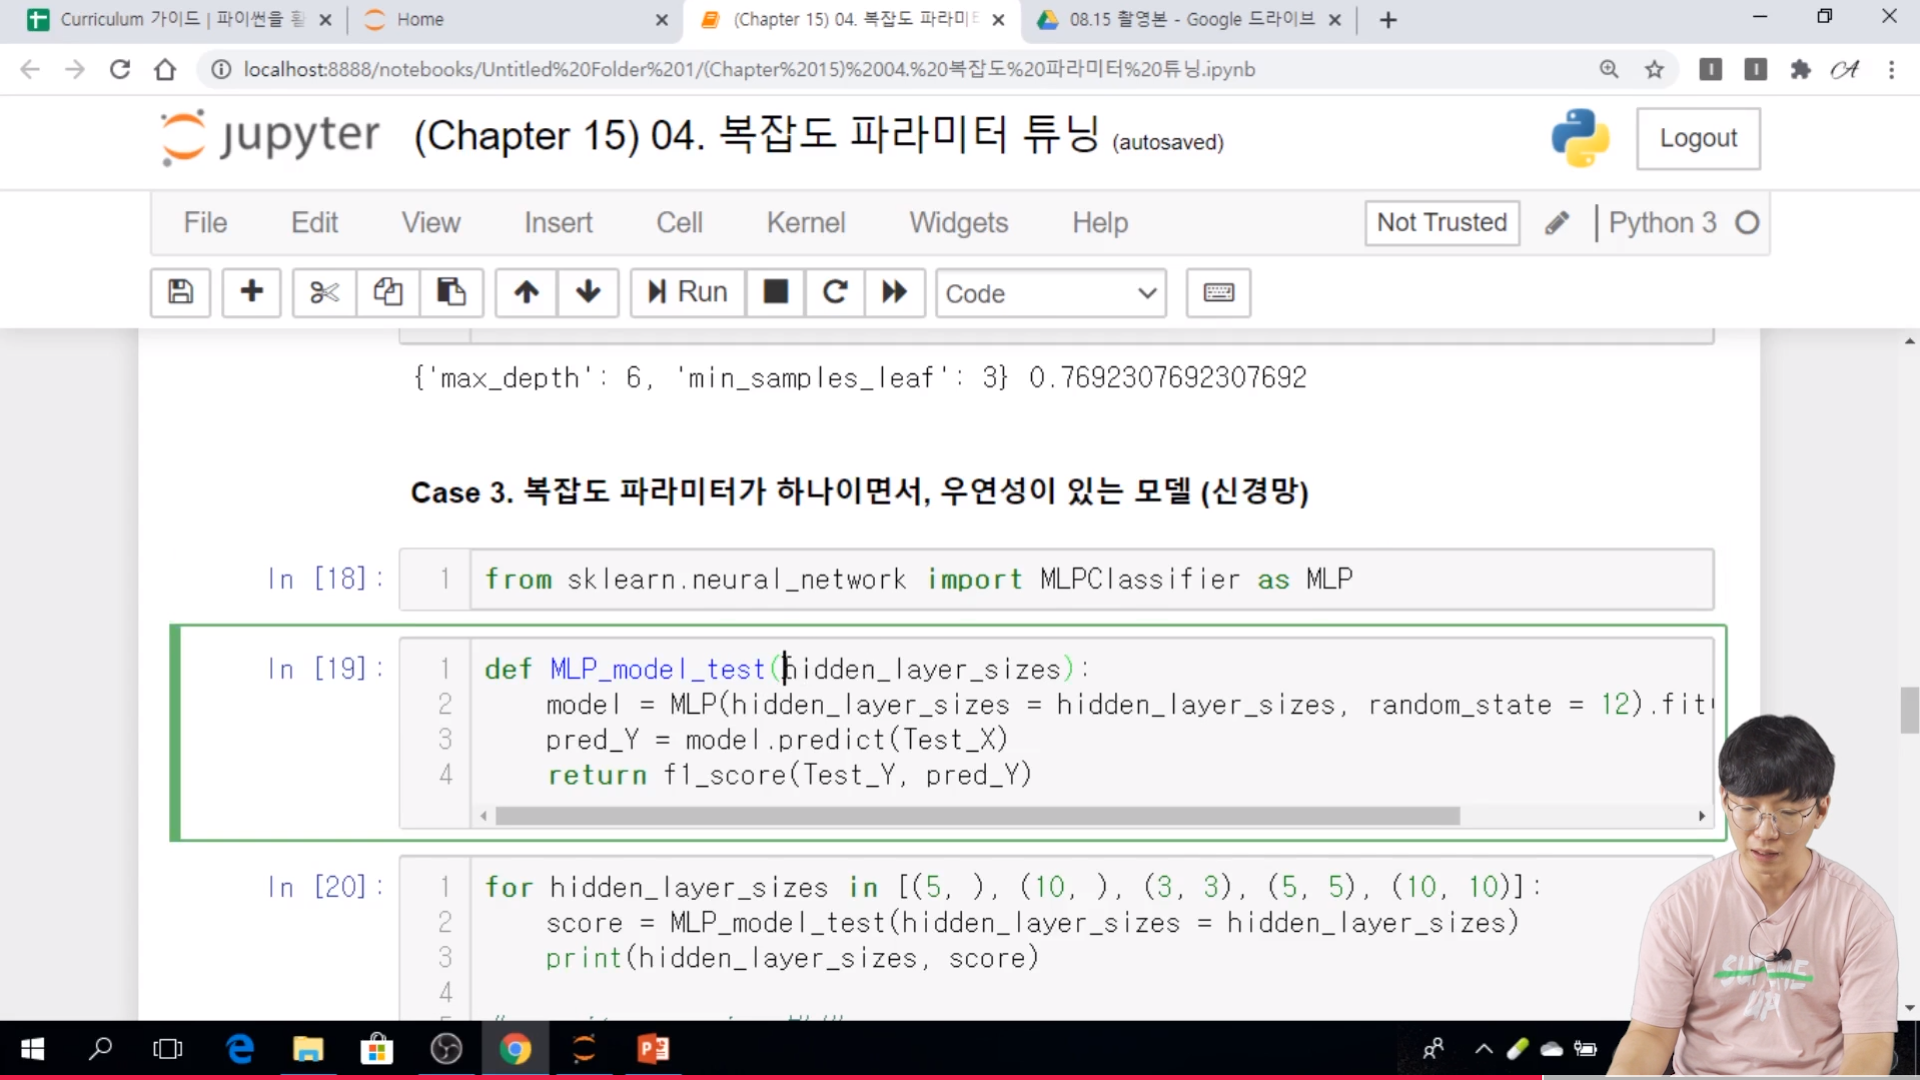Screen dimensions: 1920x1080
Task: Open the Cell menu
Action: point(679,222)
